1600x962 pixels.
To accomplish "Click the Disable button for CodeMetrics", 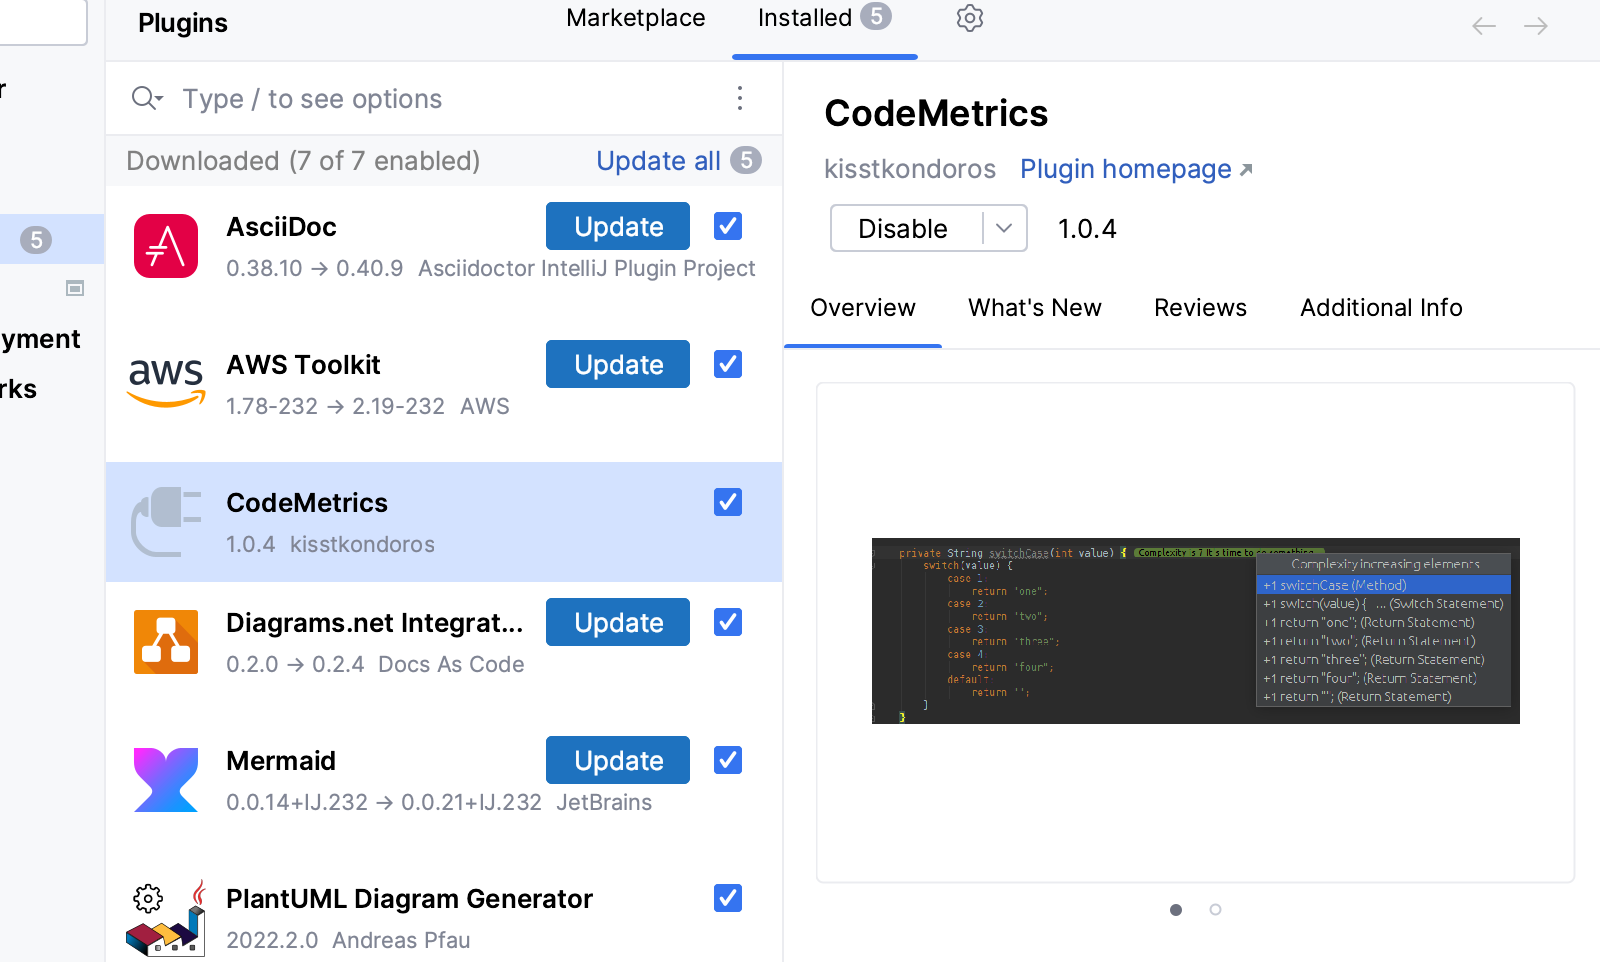I will click(904, 228).
